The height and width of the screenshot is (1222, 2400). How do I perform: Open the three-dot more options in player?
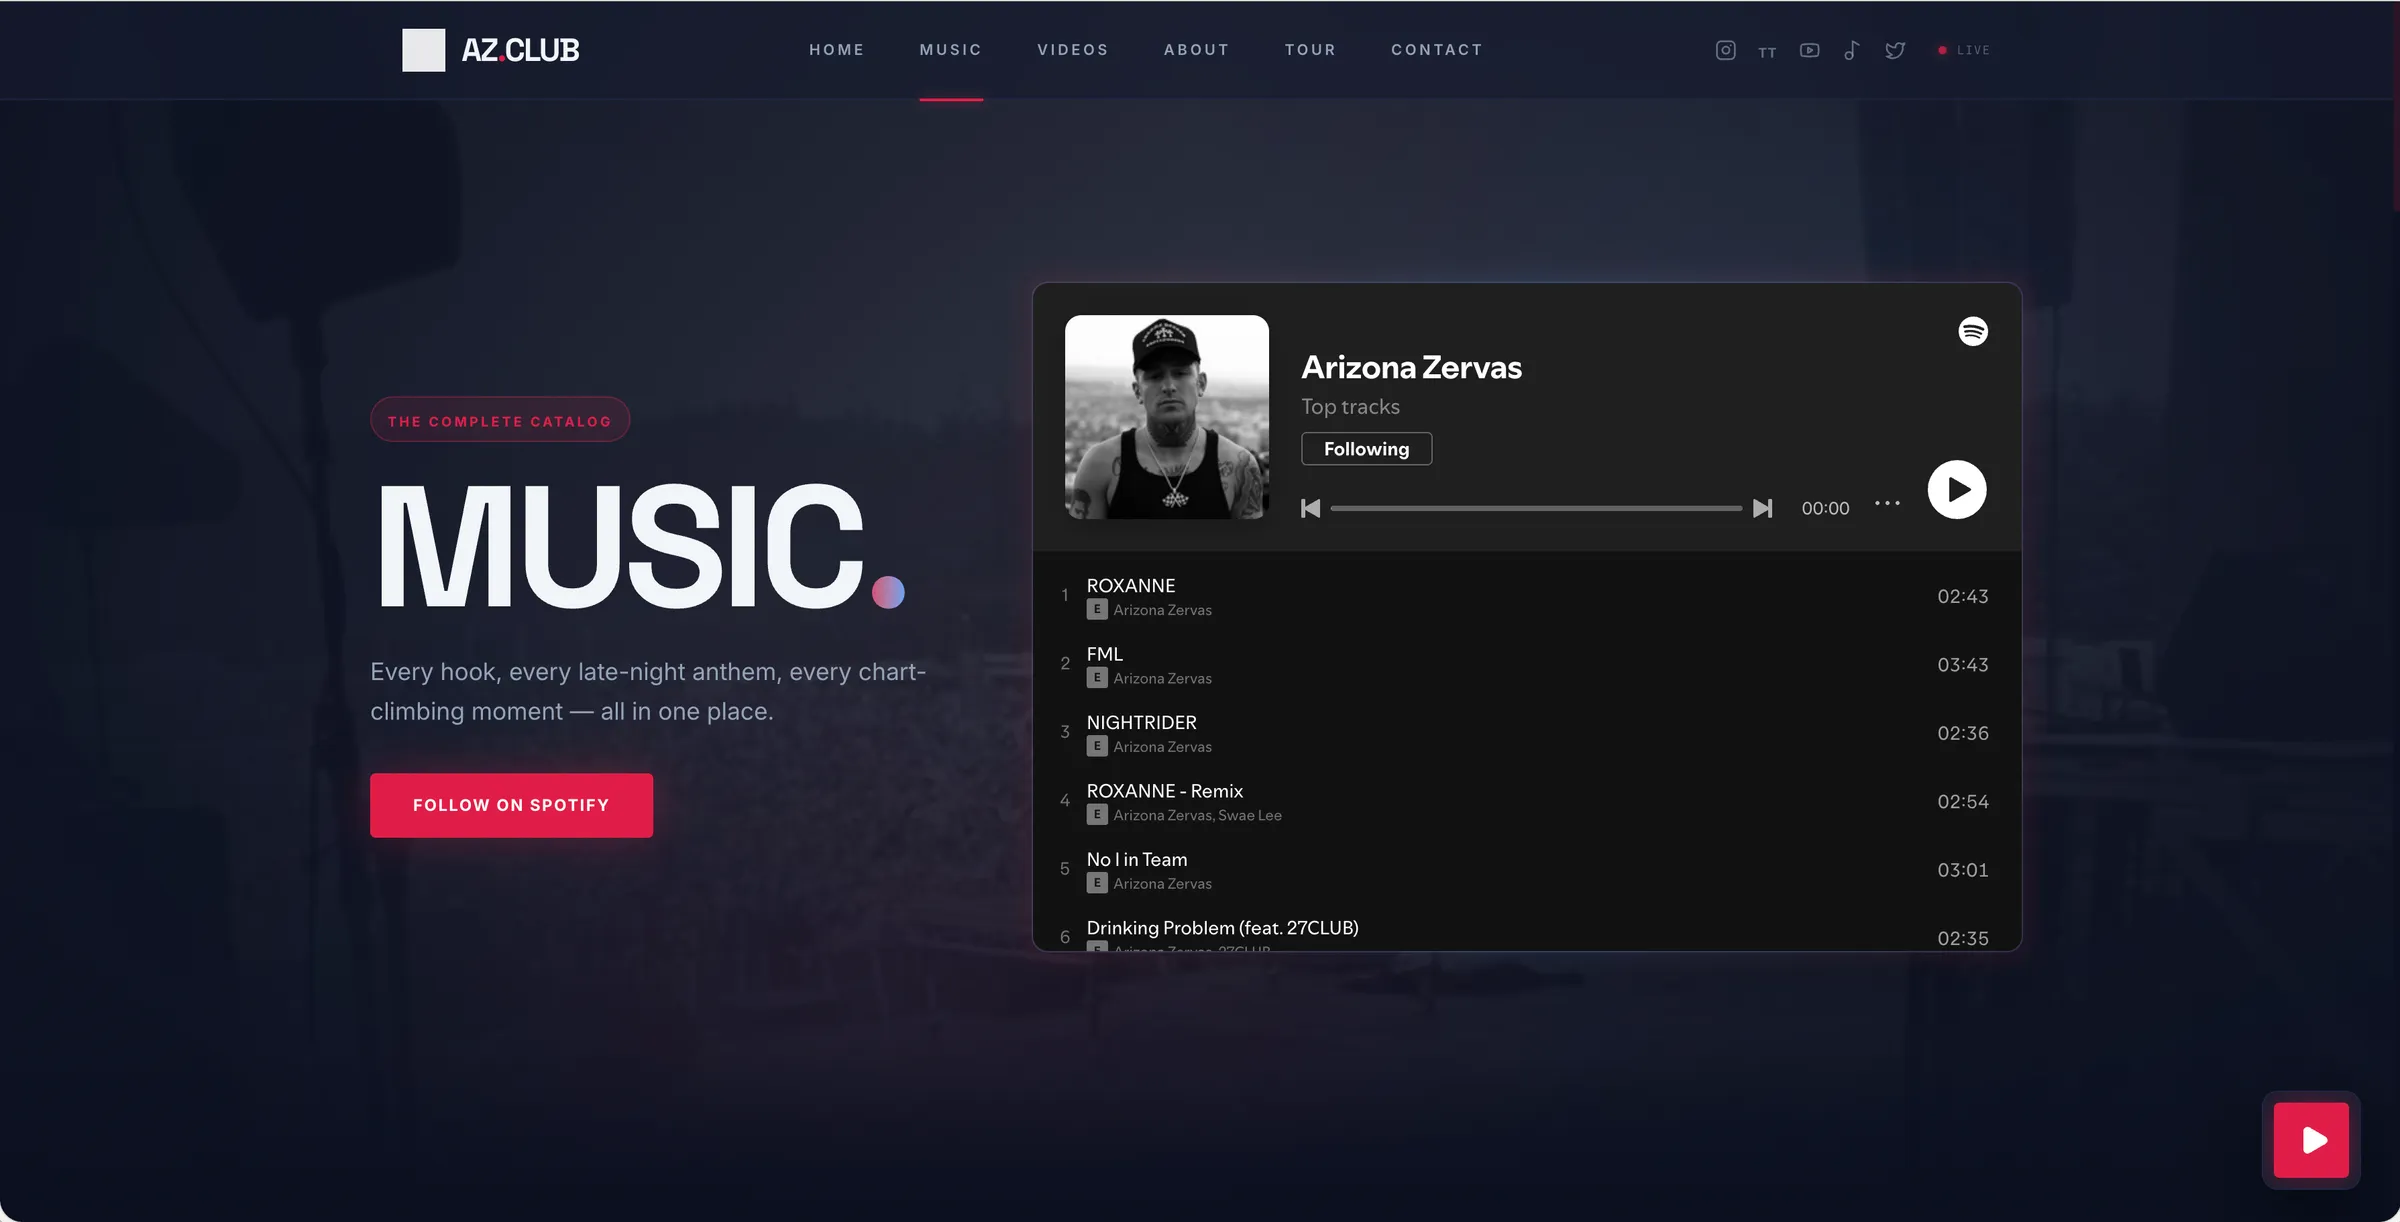1887,503
